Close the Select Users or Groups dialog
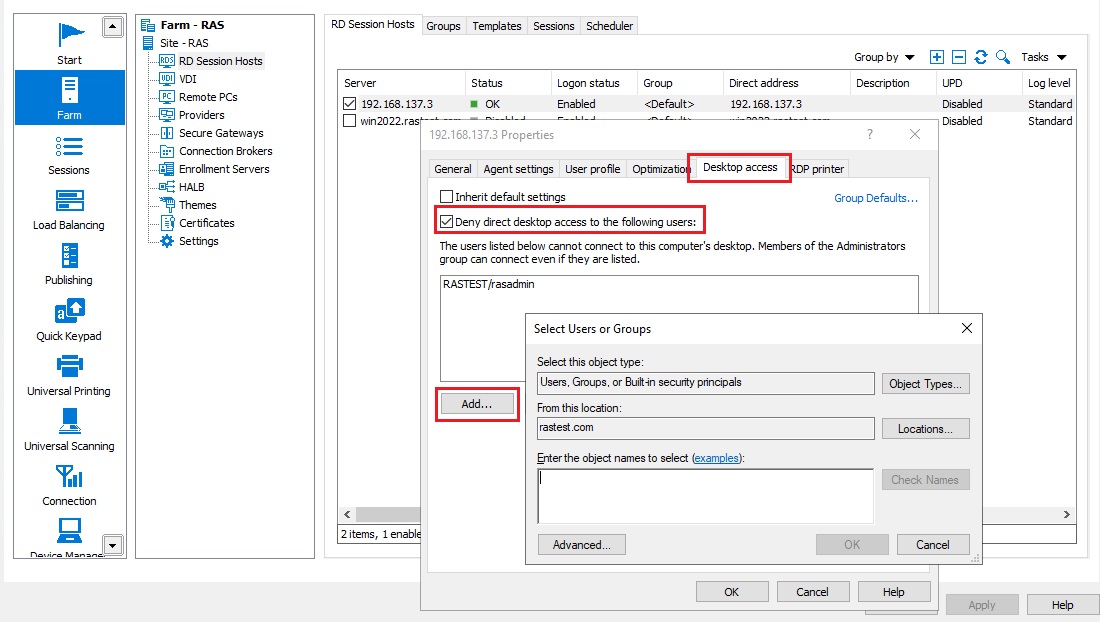Screen dimensions: 1100x622 [x=967, y=328]
